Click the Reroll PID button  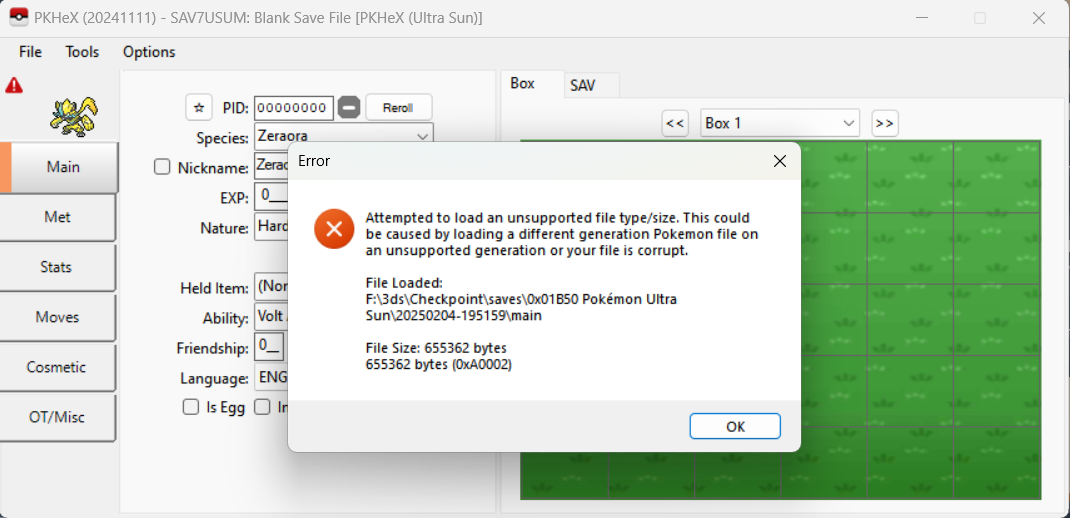399,108
